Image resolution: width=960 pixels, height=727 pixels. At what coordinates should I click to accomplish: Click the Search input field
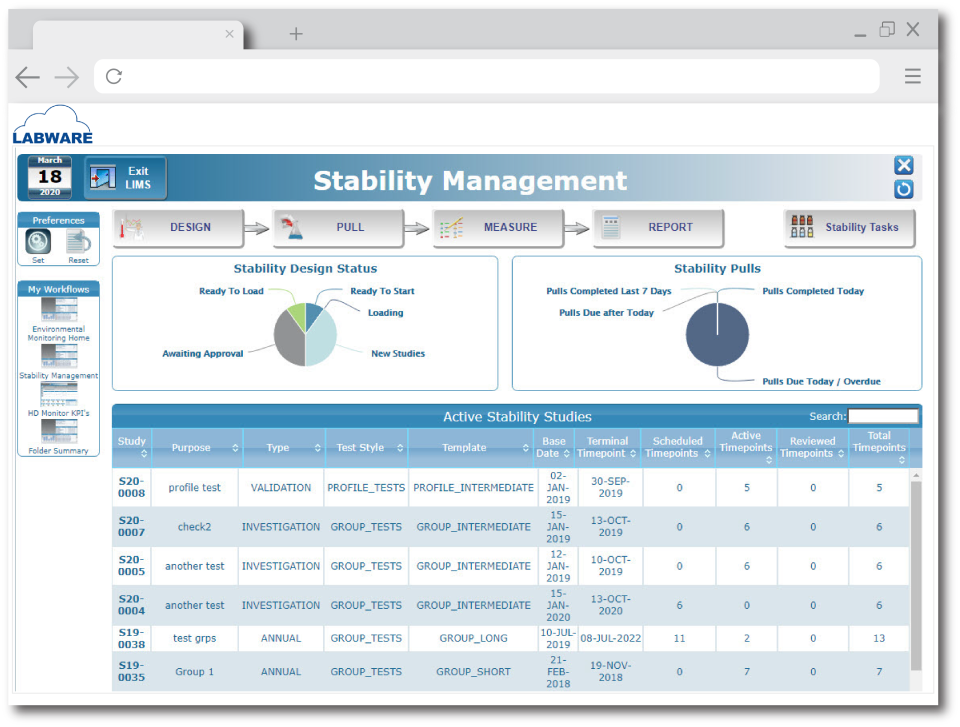point(884,416)
